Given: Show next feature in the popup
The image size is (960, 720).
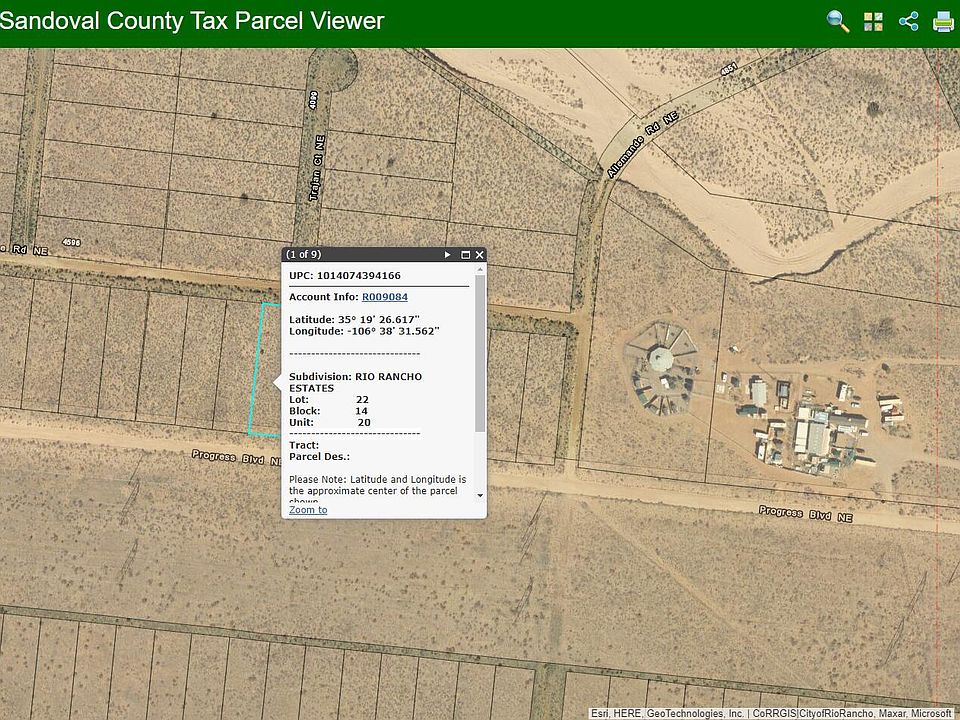Looking at the screenshot, I should click(x=448, y=255).
